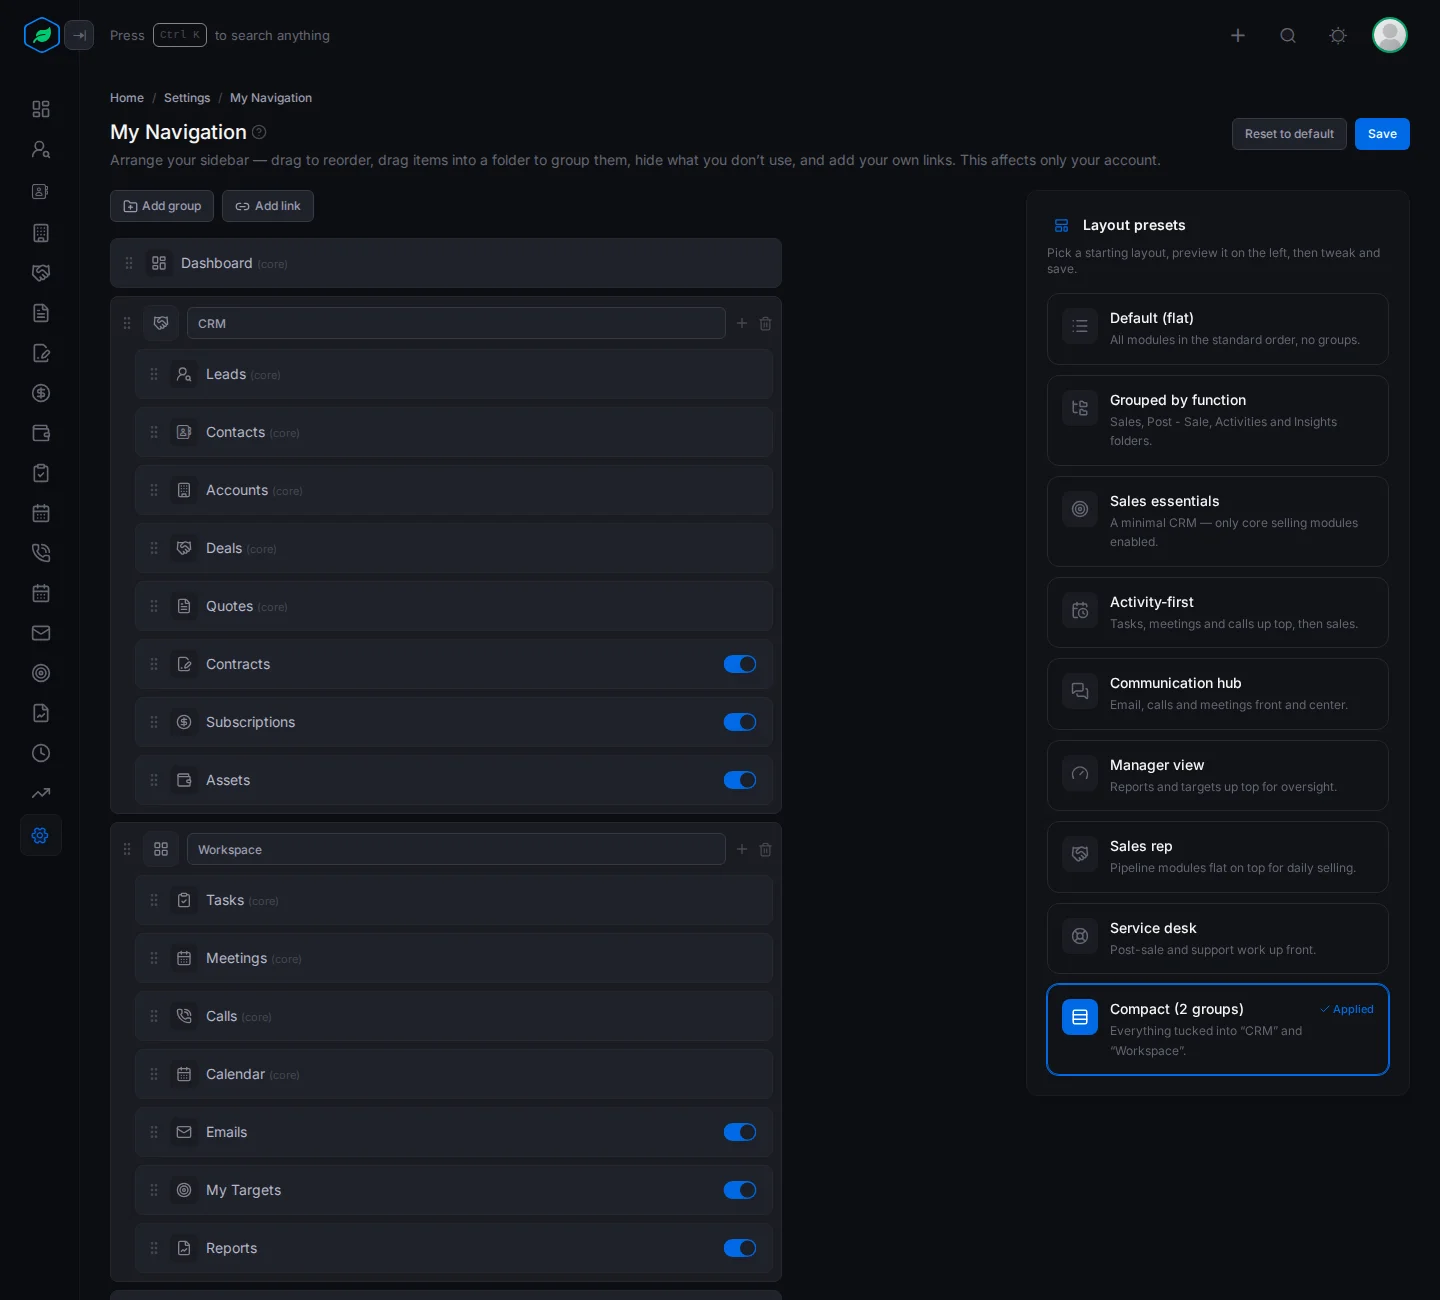
Task: Open Deals handshake icon in sidebar
Action: (41, 273)
